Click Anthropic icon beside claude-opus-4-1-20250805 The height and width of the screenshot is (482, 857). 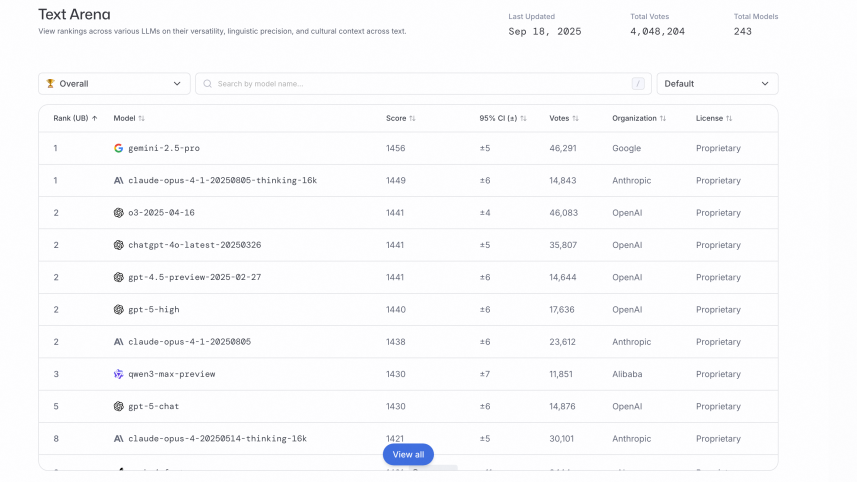click(118, 342)
